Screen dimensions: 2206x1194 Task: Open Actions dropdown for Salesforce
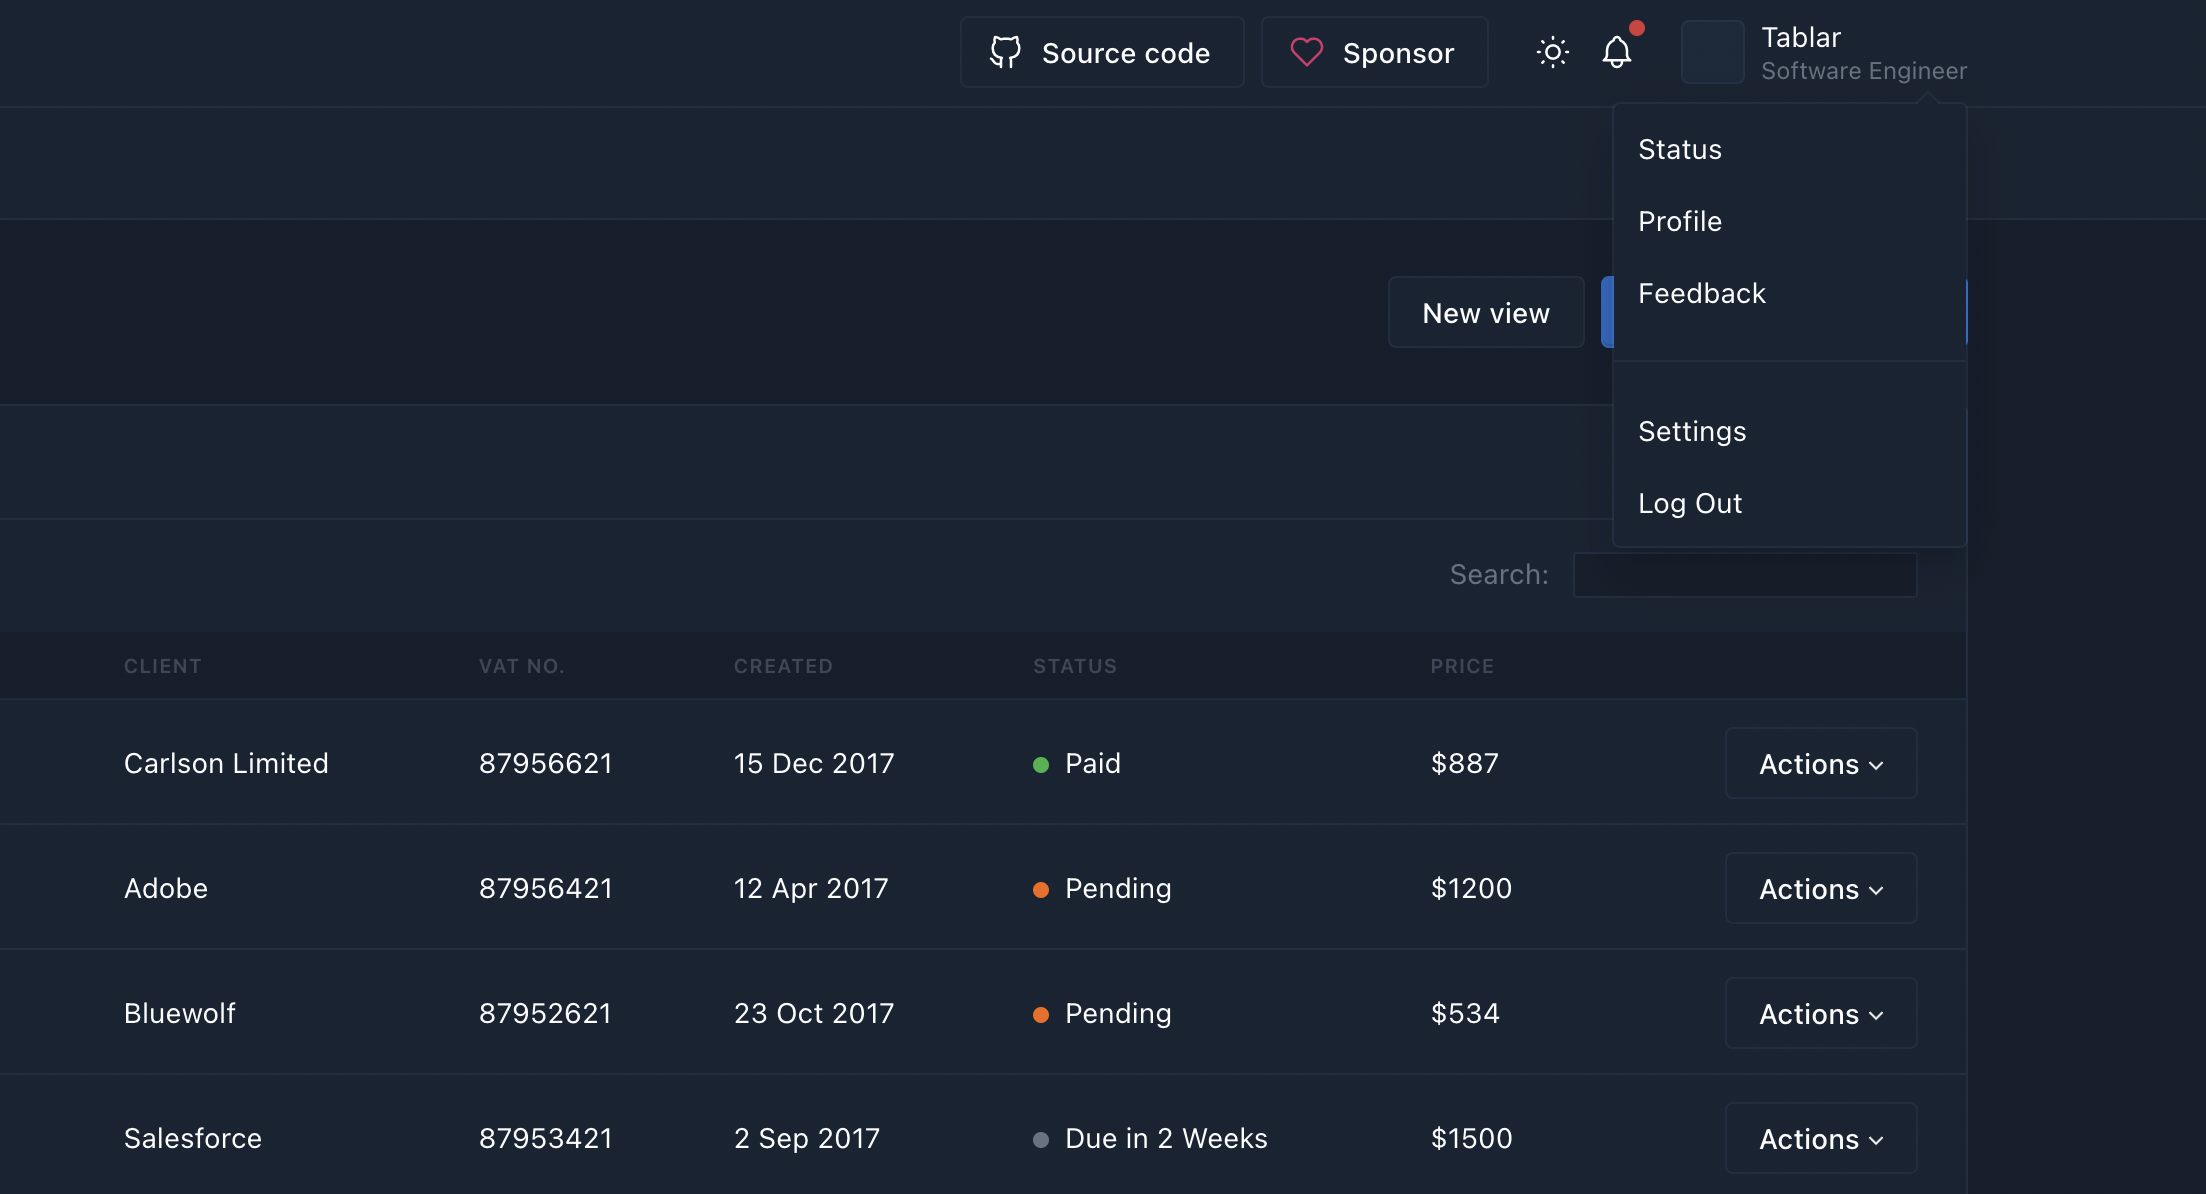[x=1820, y=1139]
